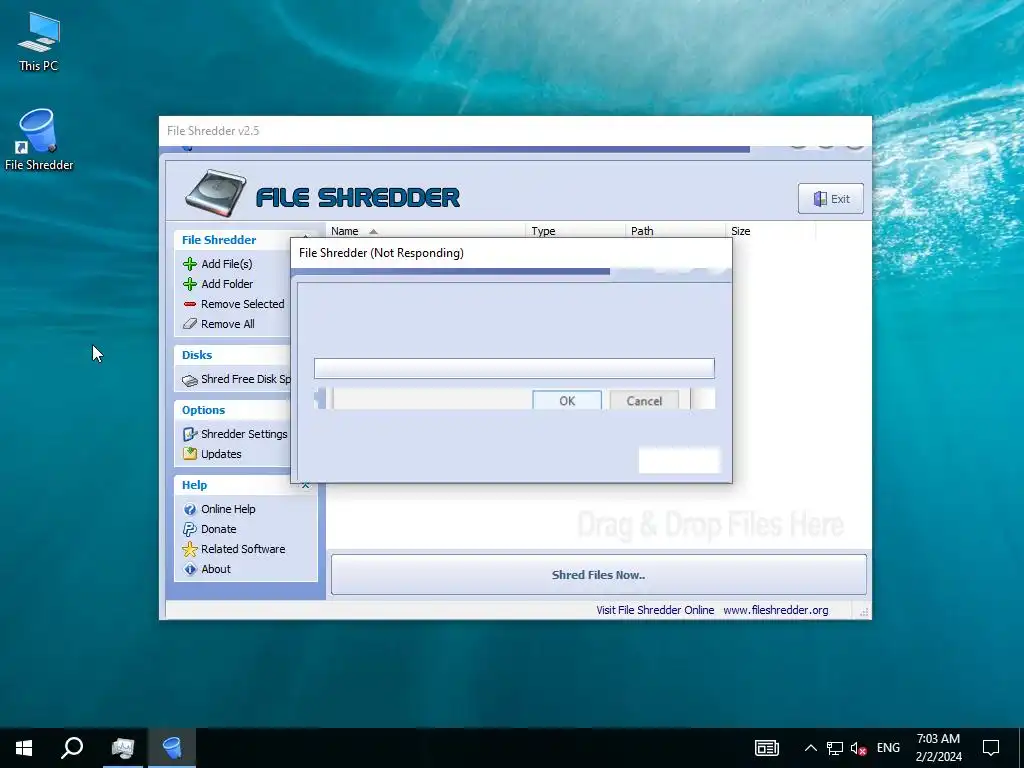Click the Disks sidebar section header
Viewport: 1024px width, 768px height.
(197, 355)
